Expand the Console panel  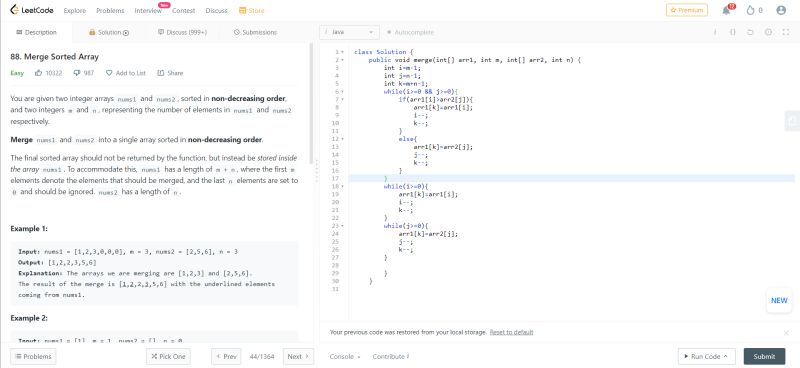coord(345,357)
